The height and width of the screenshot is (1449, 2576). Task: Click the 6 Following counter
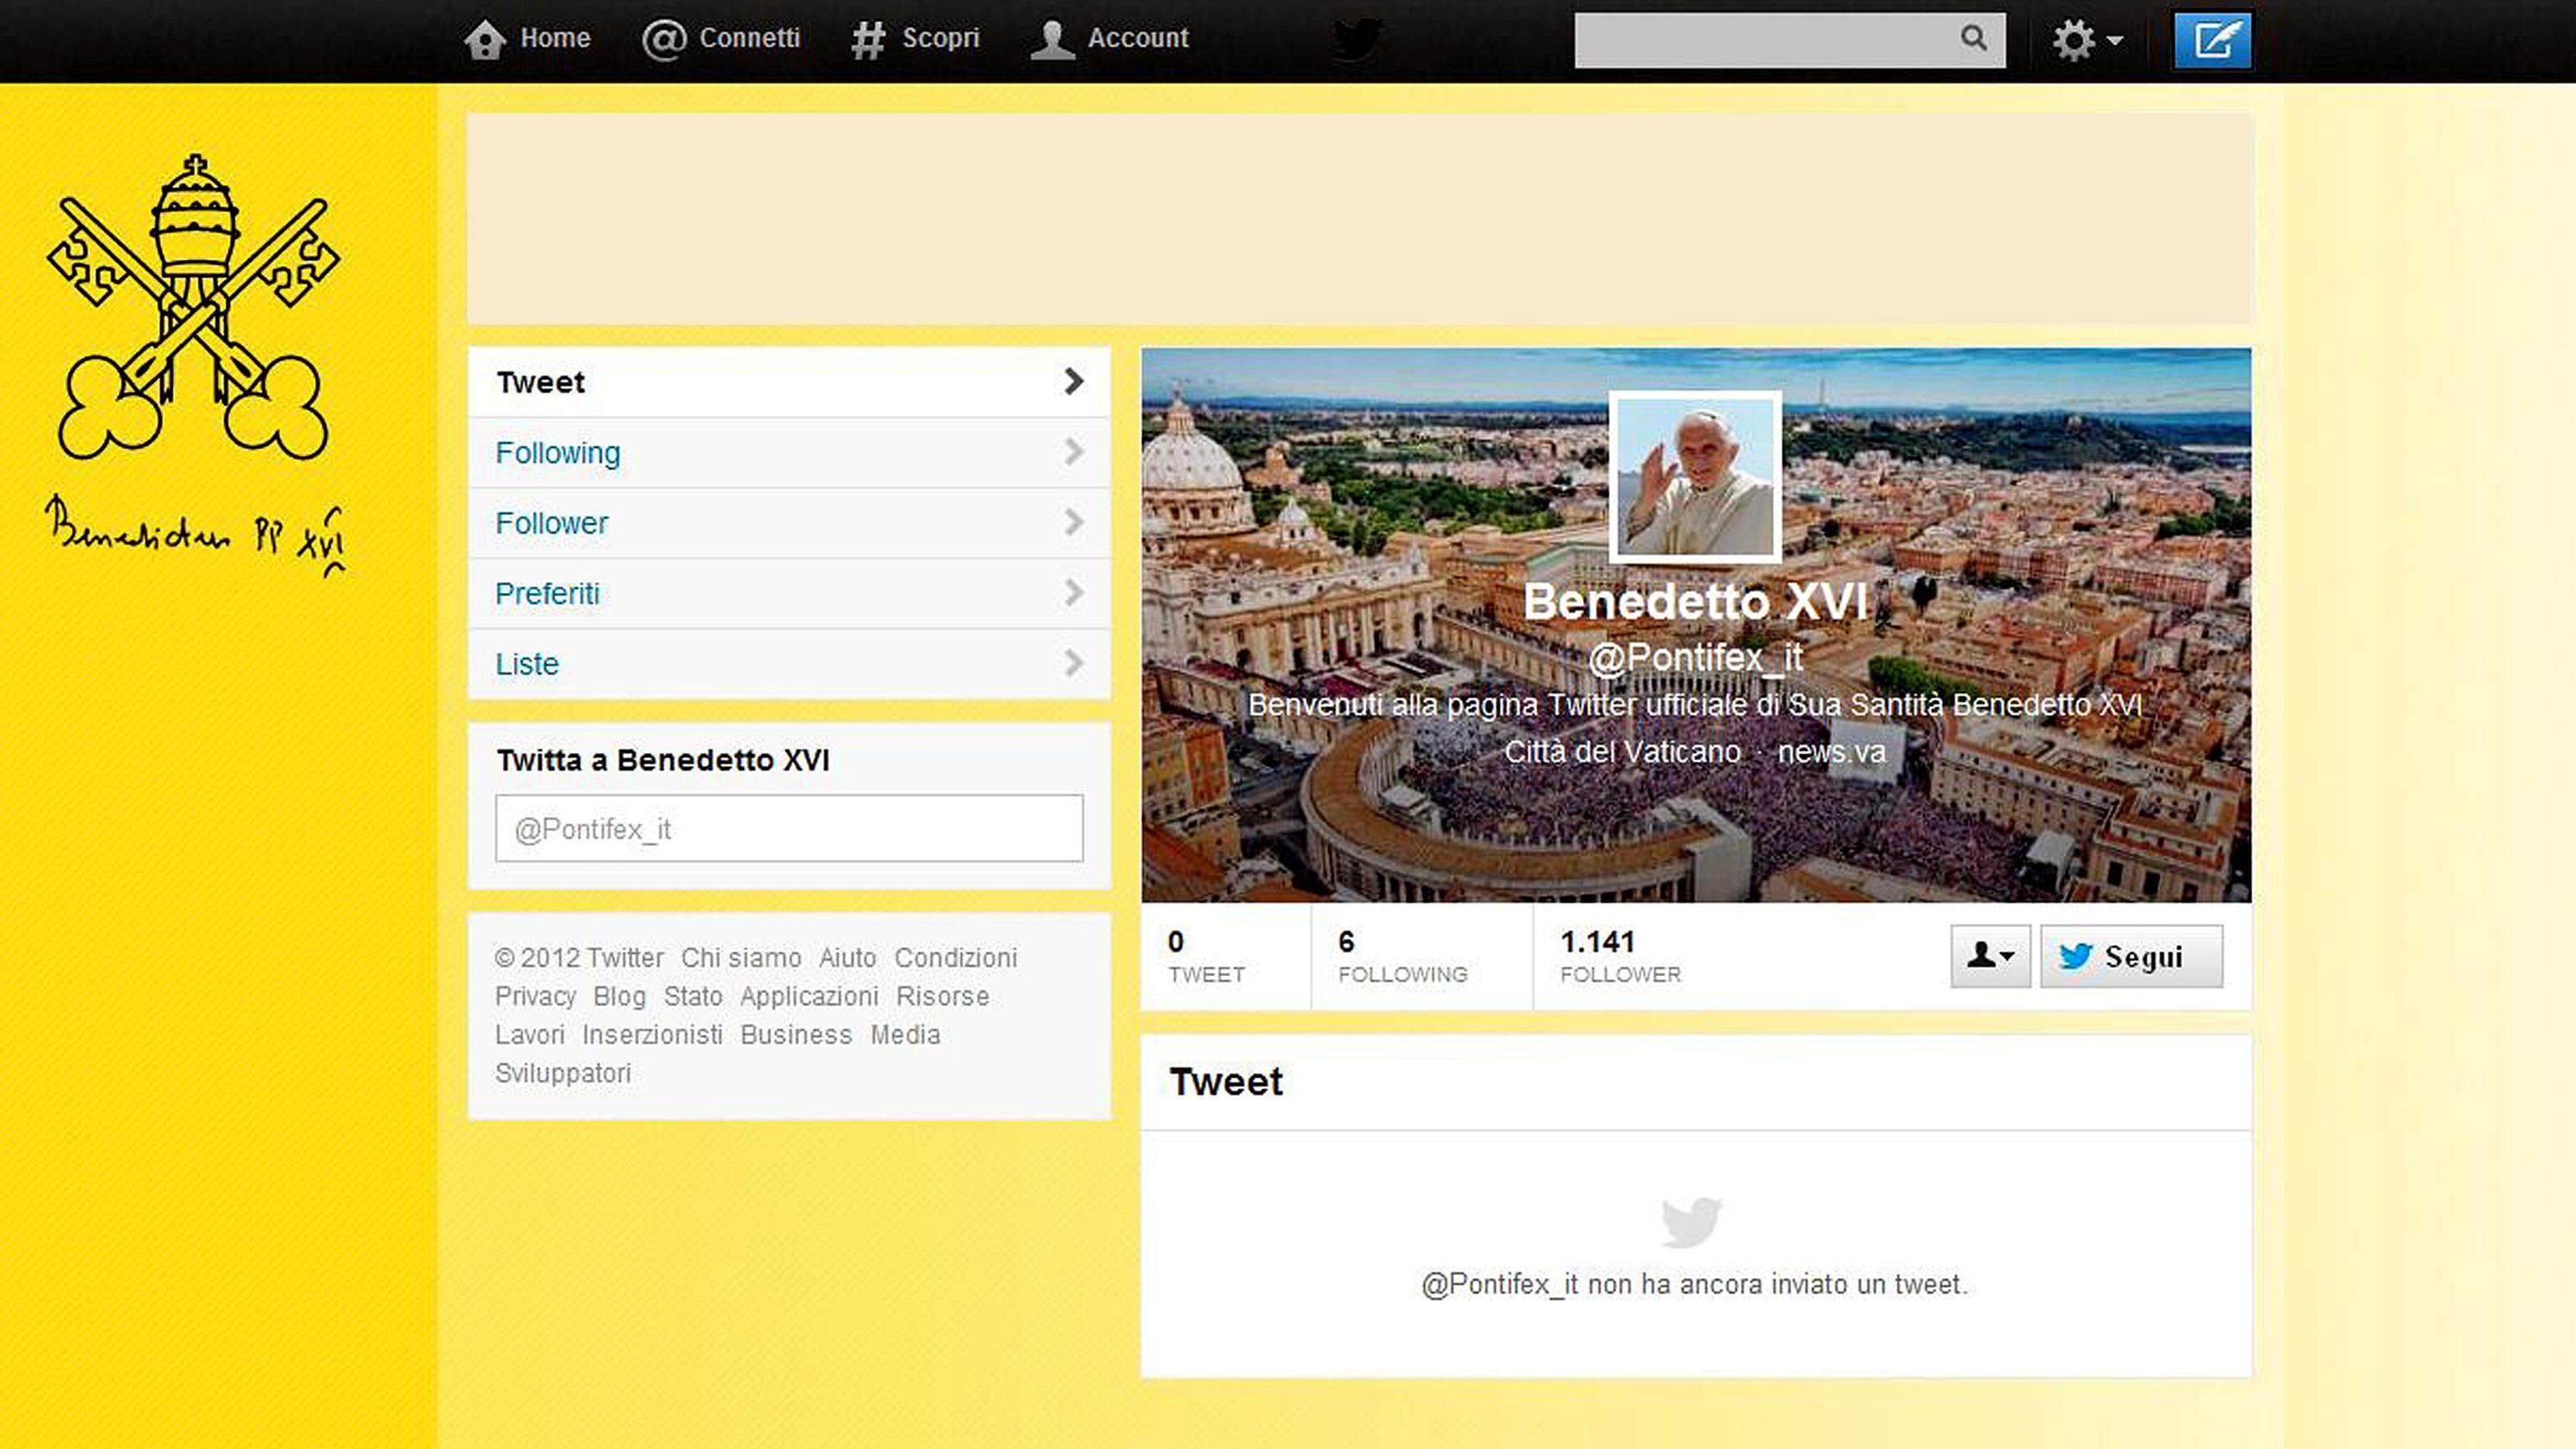[x=1403, y=956]
